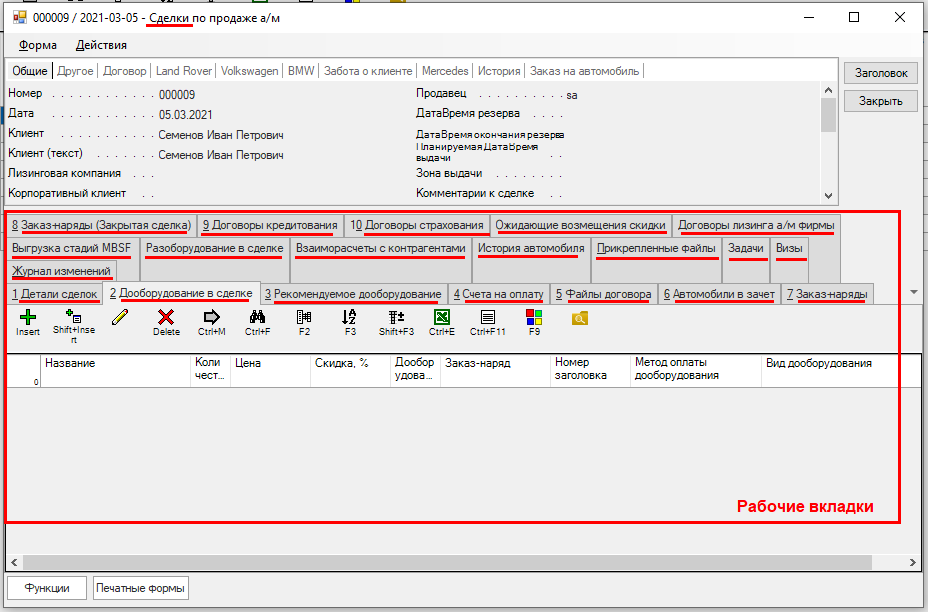Open the Действия menu
The width and height of the screenshot is (928, 612).
(x=101, y=45)
